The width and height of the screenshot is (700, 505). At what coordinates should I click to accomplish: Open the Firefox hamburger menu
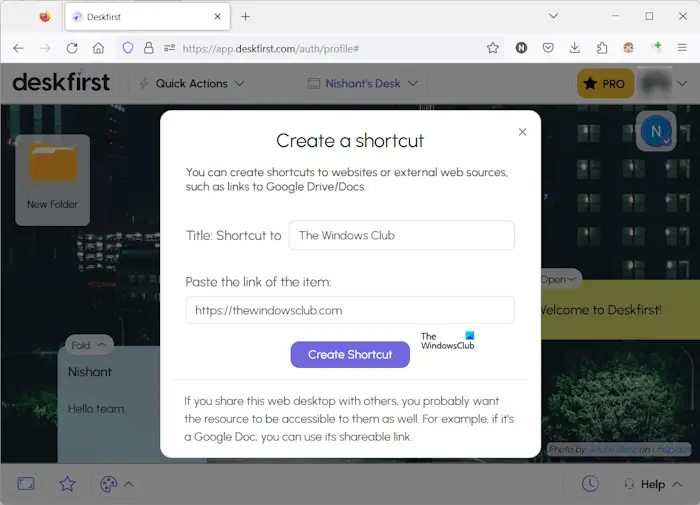point(682,48)
